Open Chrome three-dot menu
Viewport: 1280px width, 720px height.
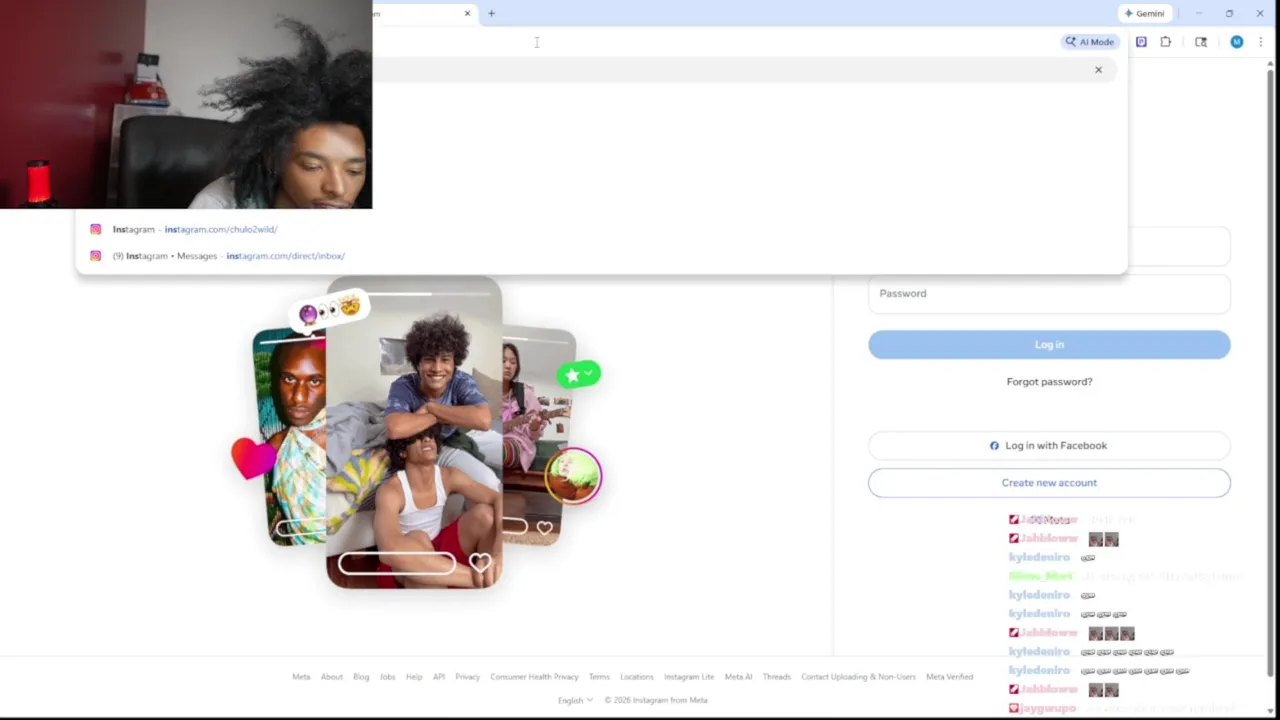click(1260, 42)
